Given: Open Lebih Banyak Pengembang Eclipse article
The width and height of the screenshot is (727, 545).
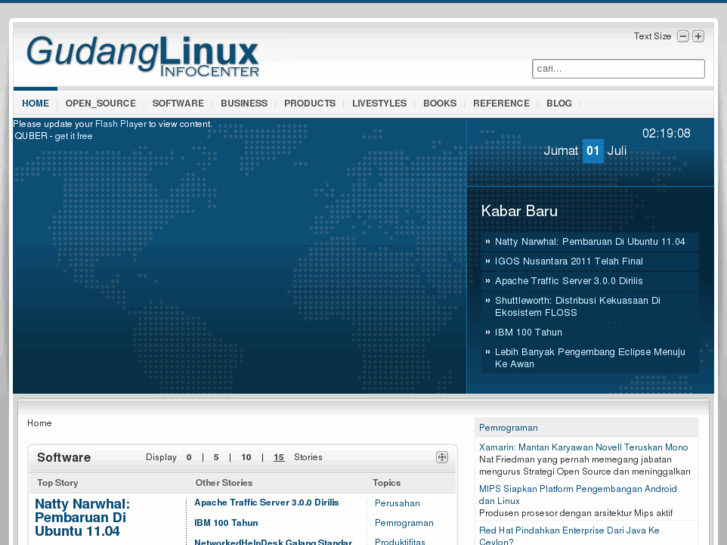Looking at the screenshot, I should point(590,358).
